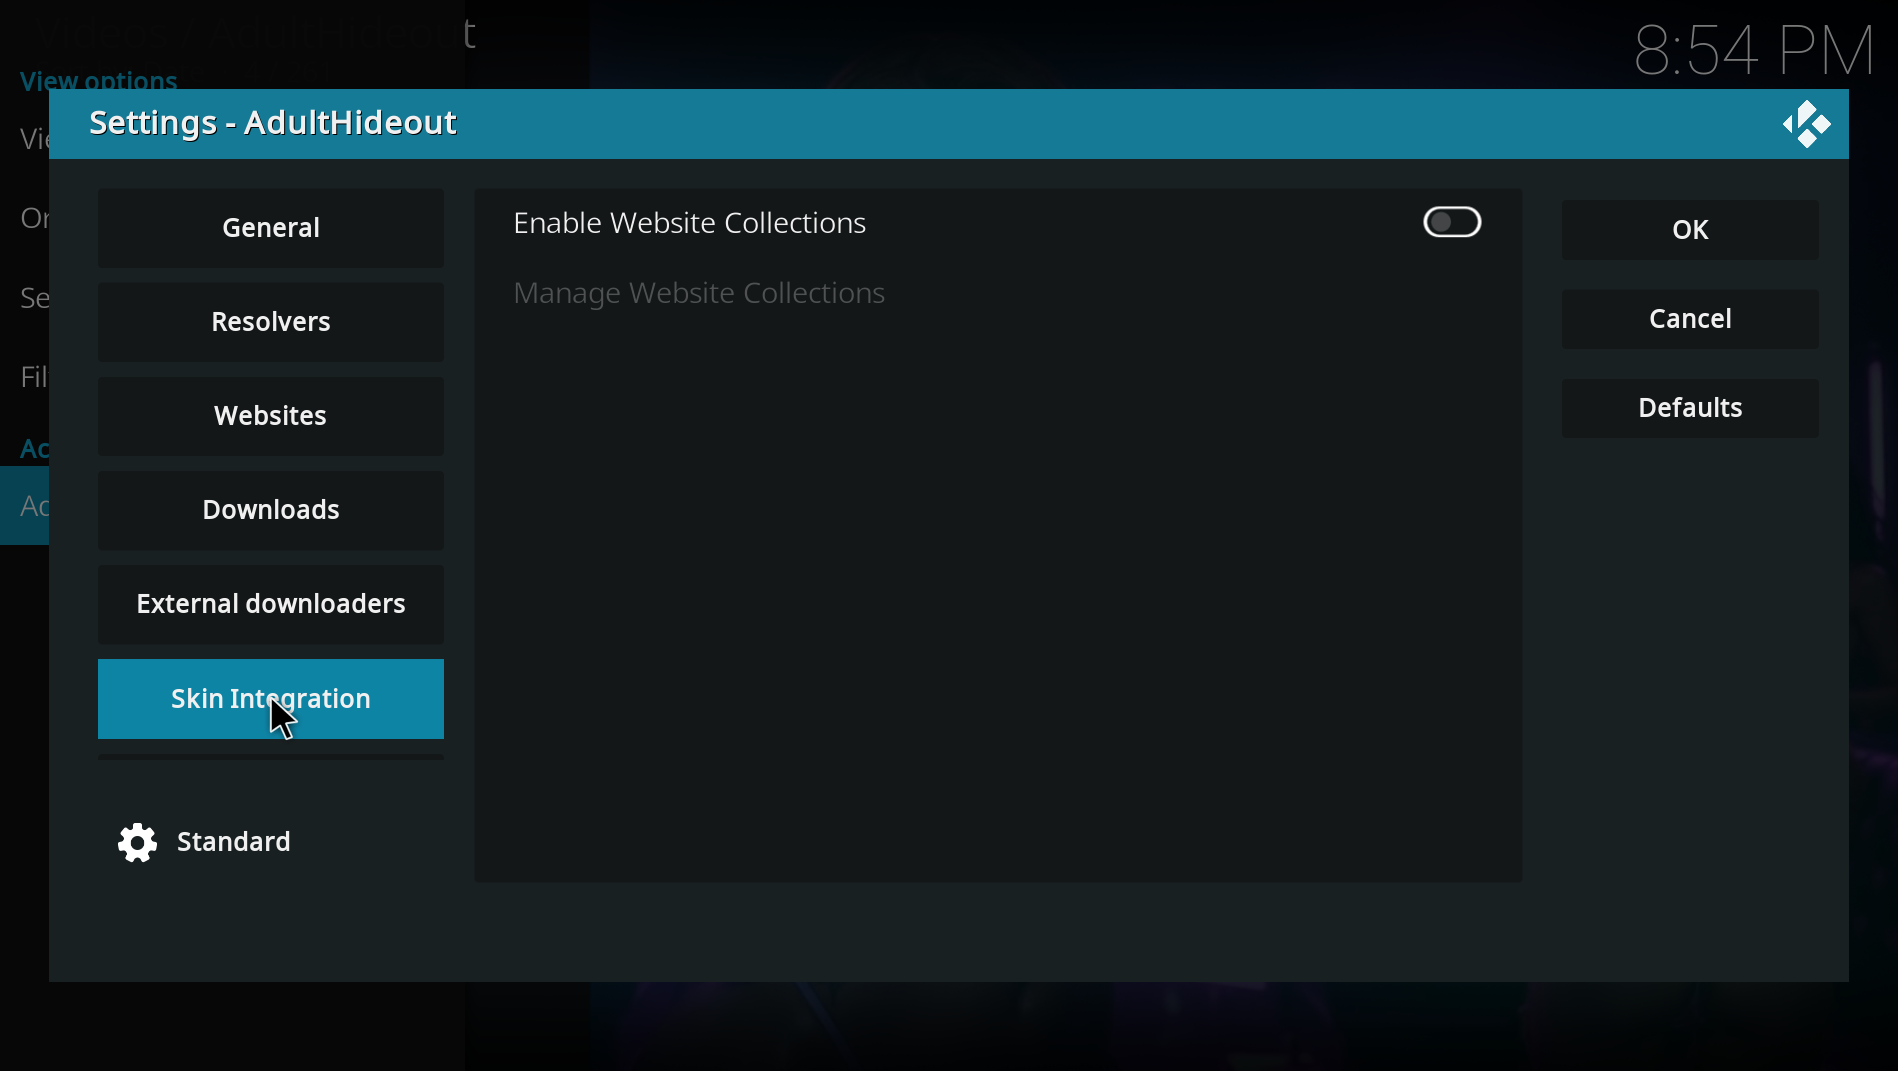
Task: Select the Skin Integration category
Action: (271, 699)
